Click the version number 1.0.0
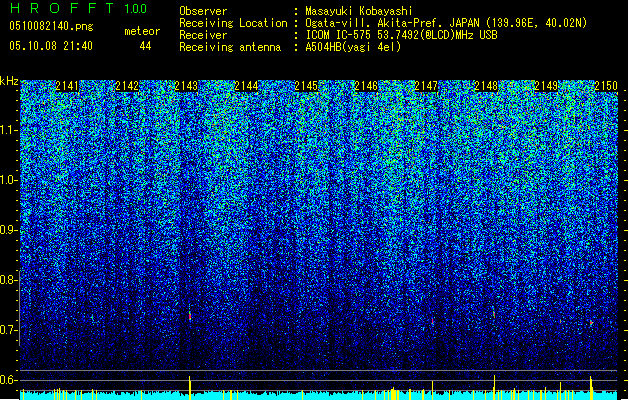Image resolution: width=629 pixels, height=400 pixels. click(x=136, y=8)
